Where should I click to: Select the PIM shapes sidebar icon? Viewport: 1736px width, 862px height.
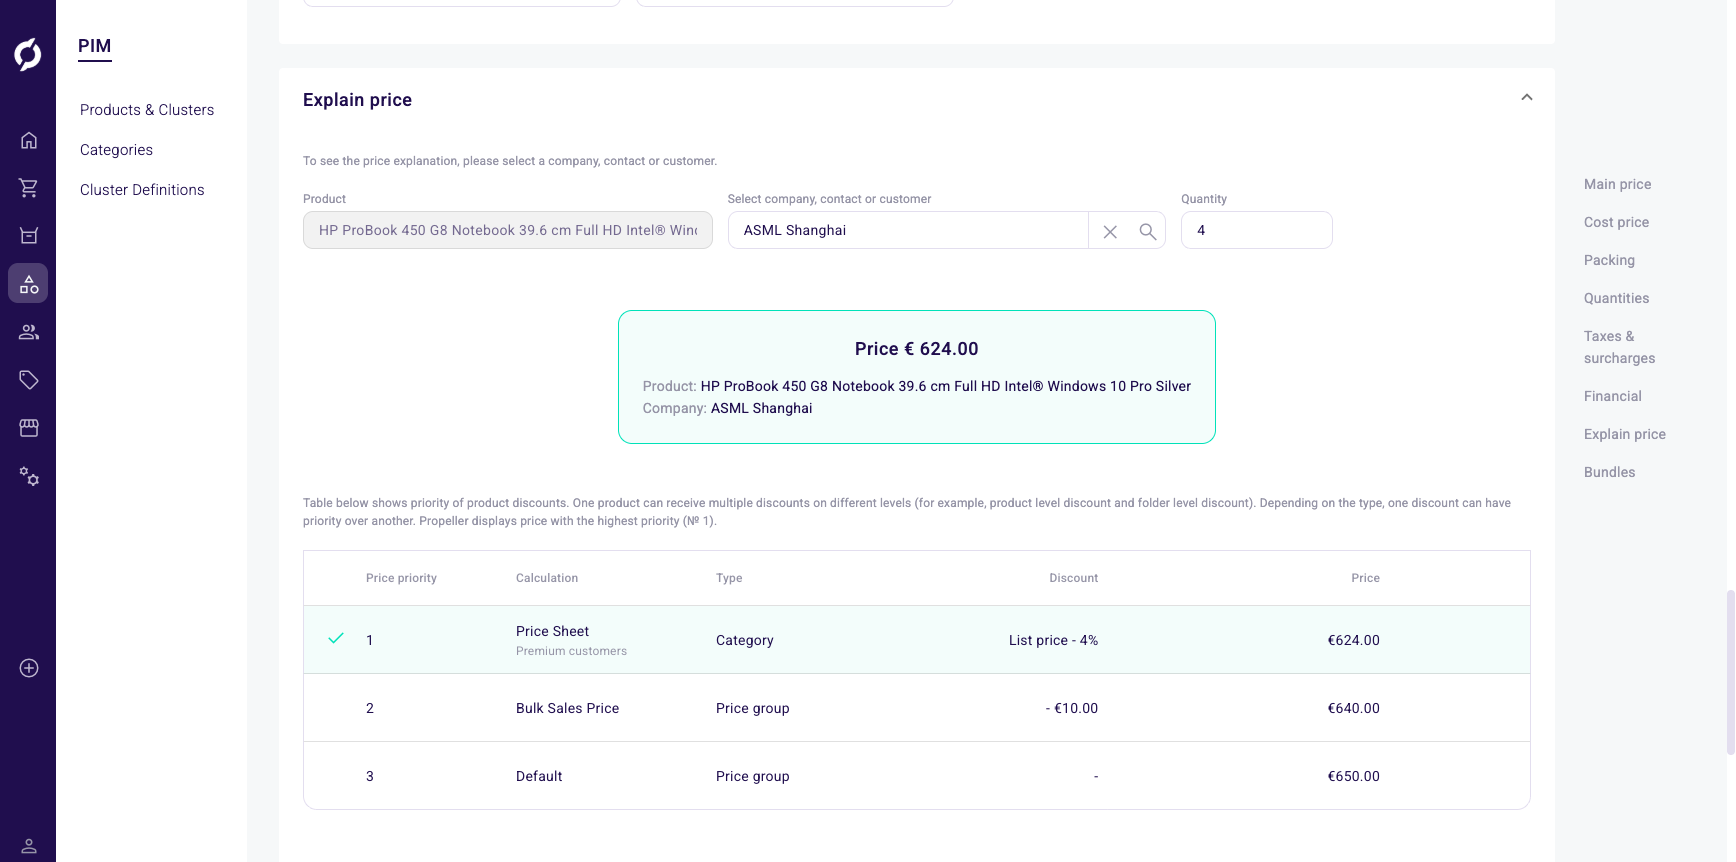pos(28,284)
